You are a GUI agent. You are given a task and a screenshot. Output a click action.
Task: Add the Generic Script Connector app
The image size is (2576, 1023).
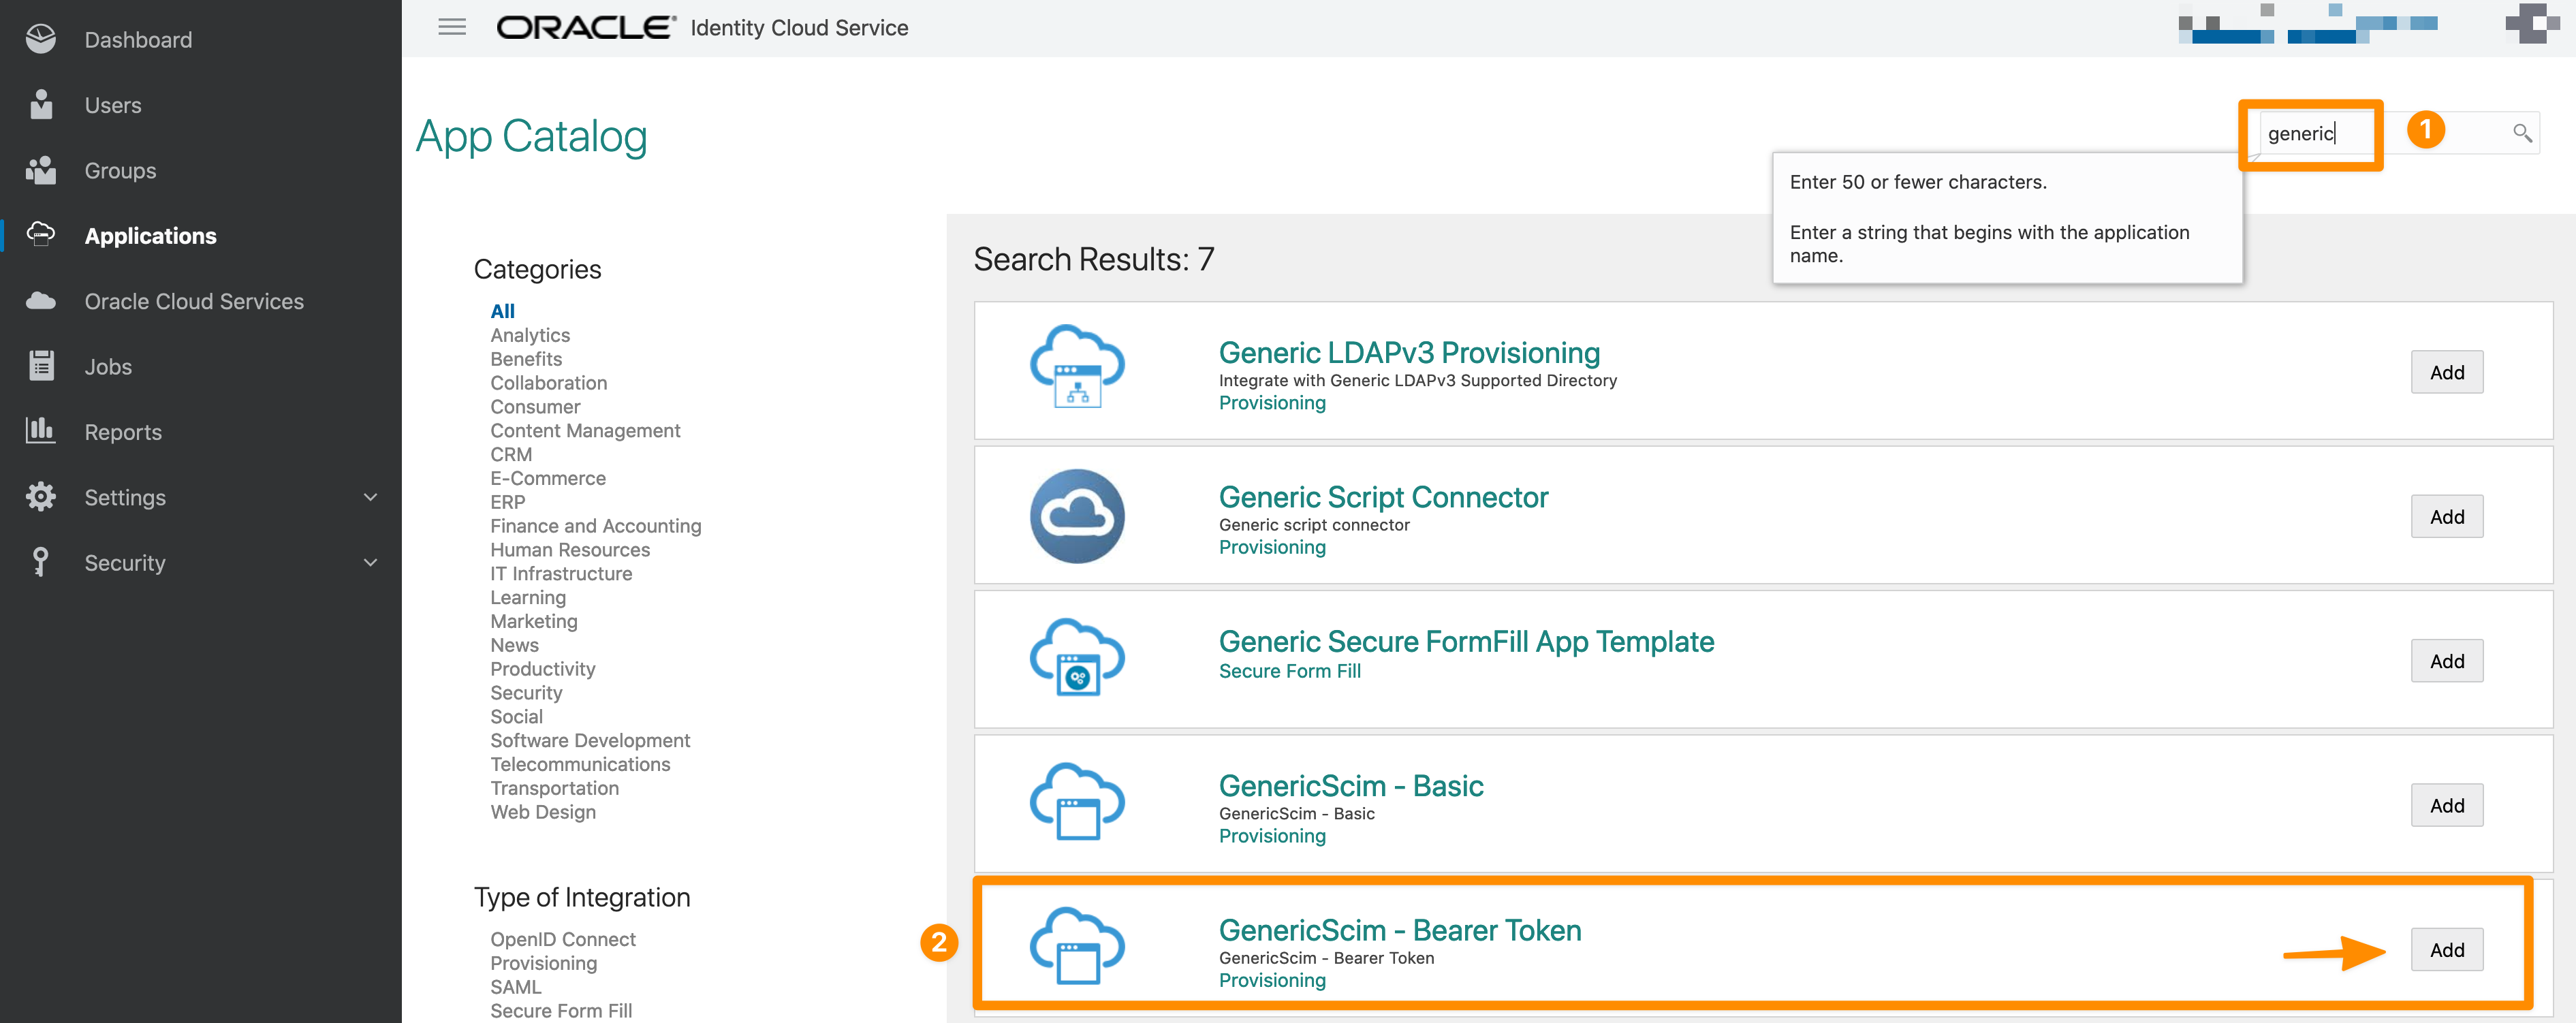2446,516
